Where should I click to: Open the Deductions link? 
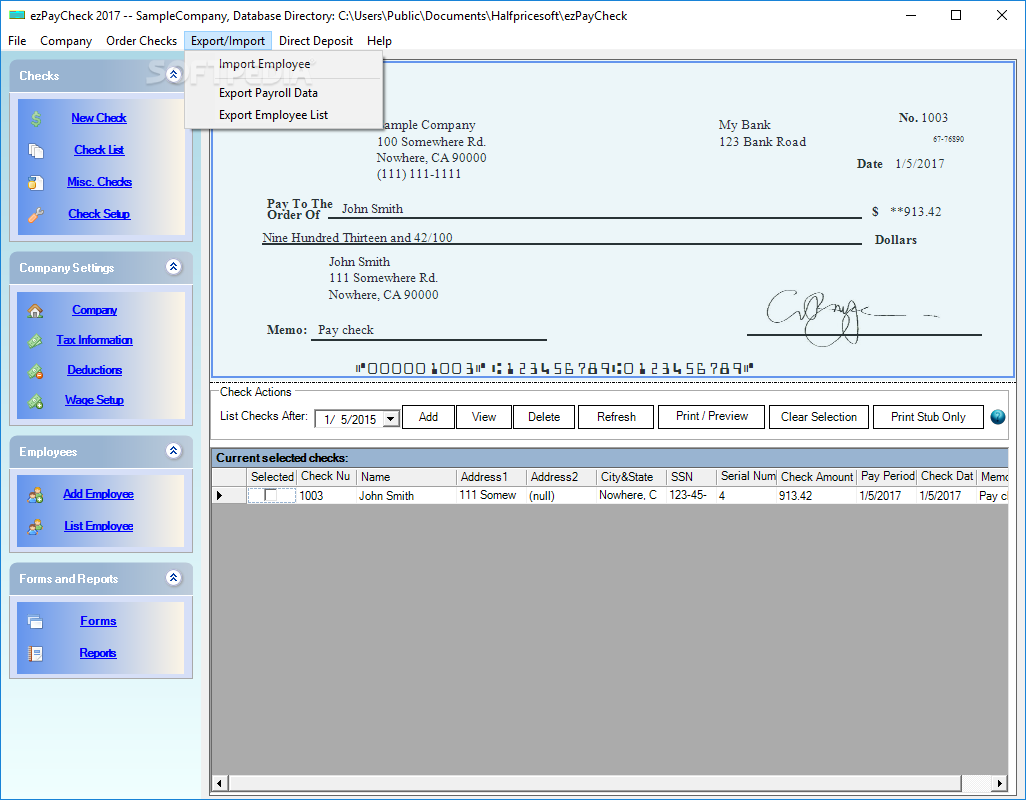point(95,371)
